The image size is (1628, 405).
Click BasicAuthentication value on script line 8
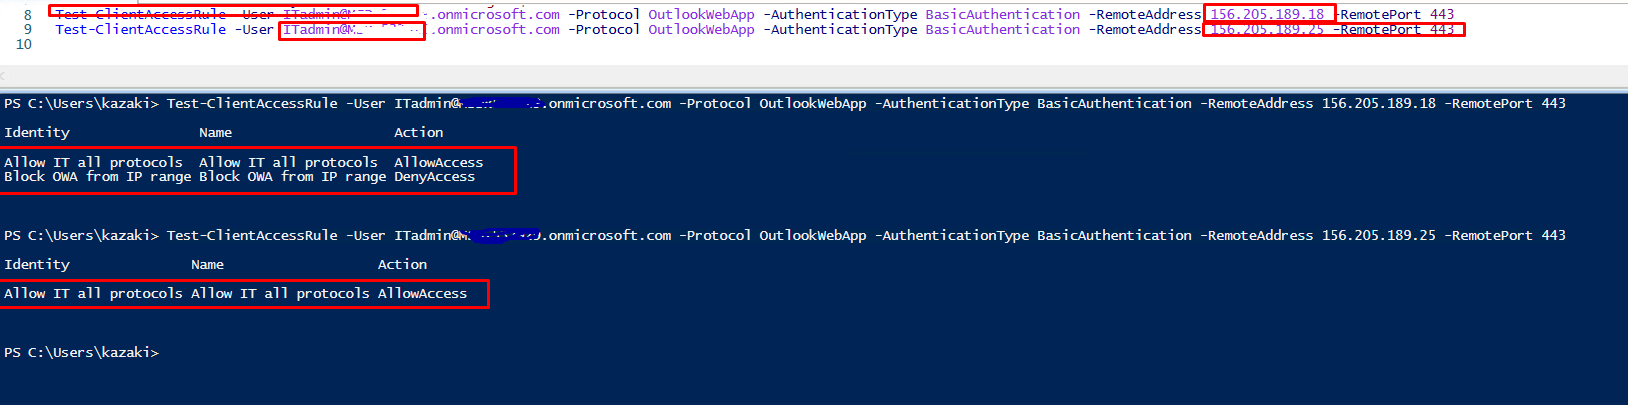point(1002,14)
